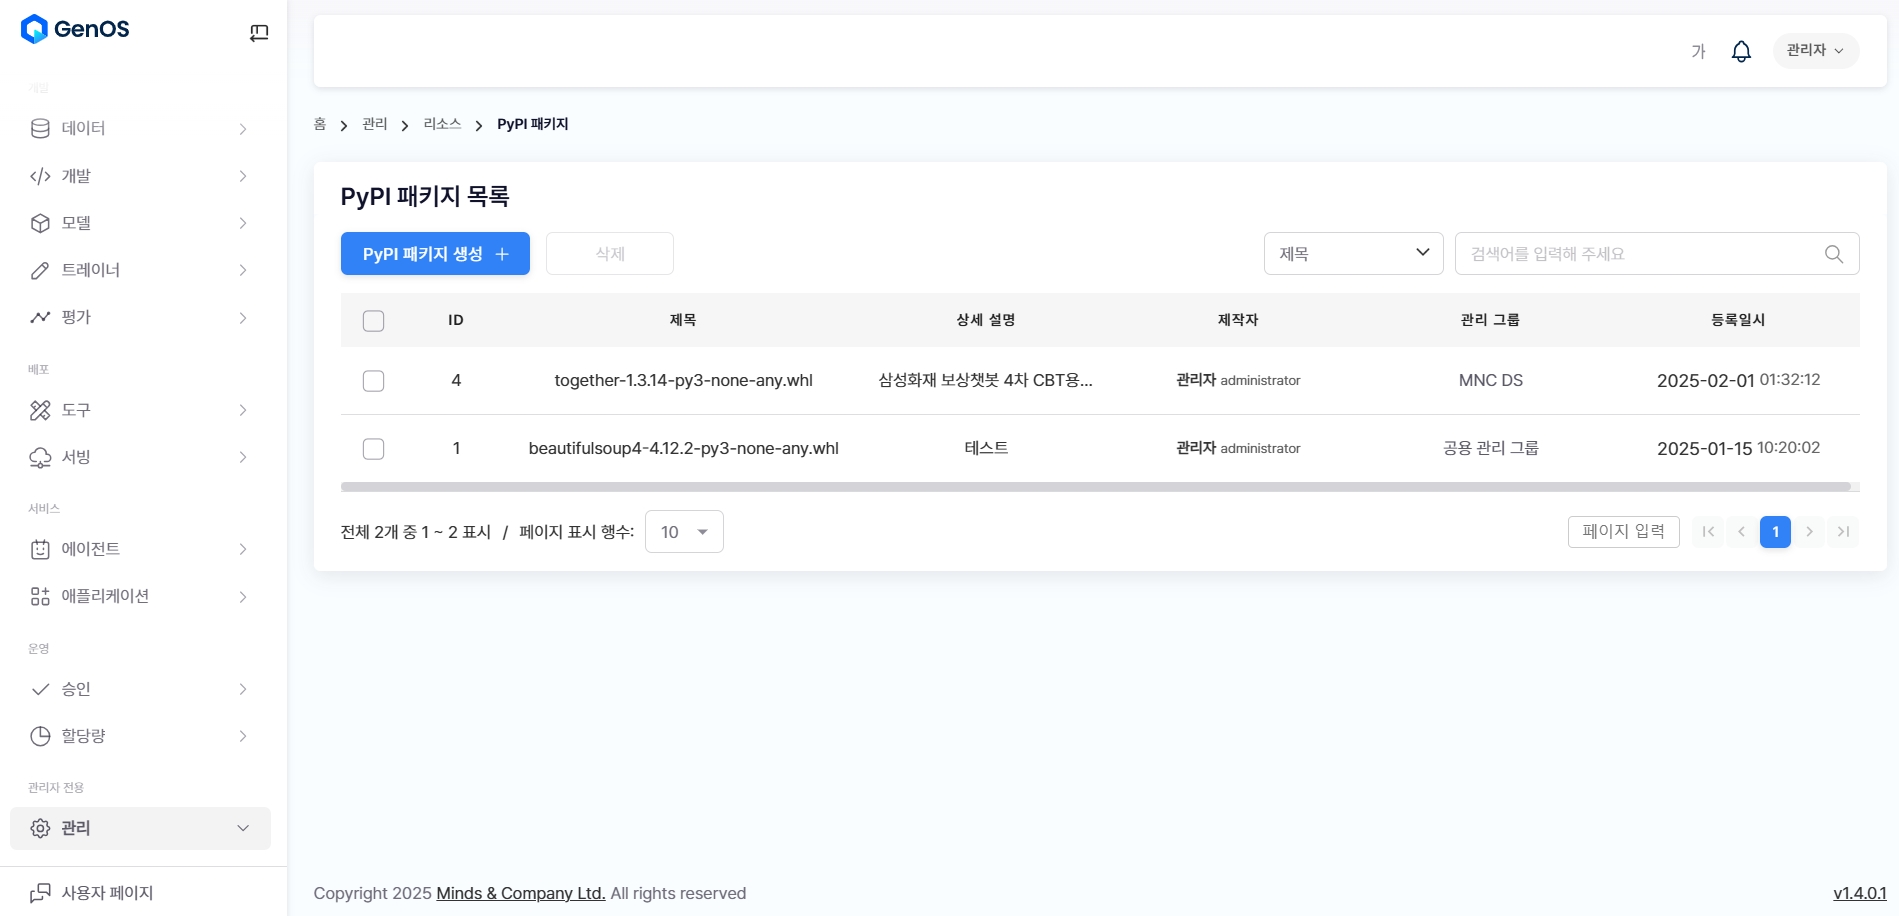Click the GenOS logo

[75, 29]
